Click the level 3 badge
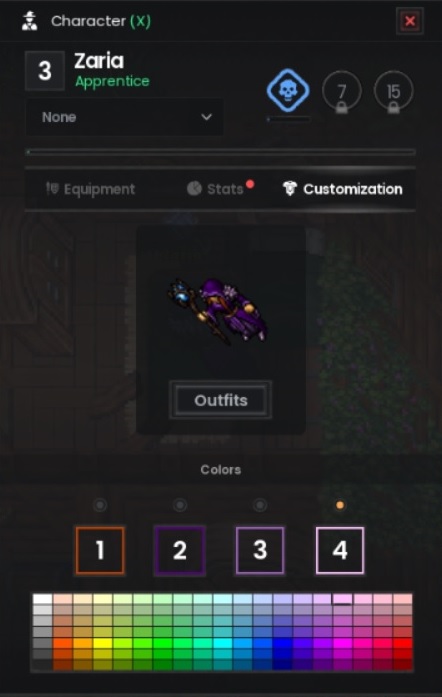Image resolution: width=442 pixels, height=697 pixels. click(45, 71)
